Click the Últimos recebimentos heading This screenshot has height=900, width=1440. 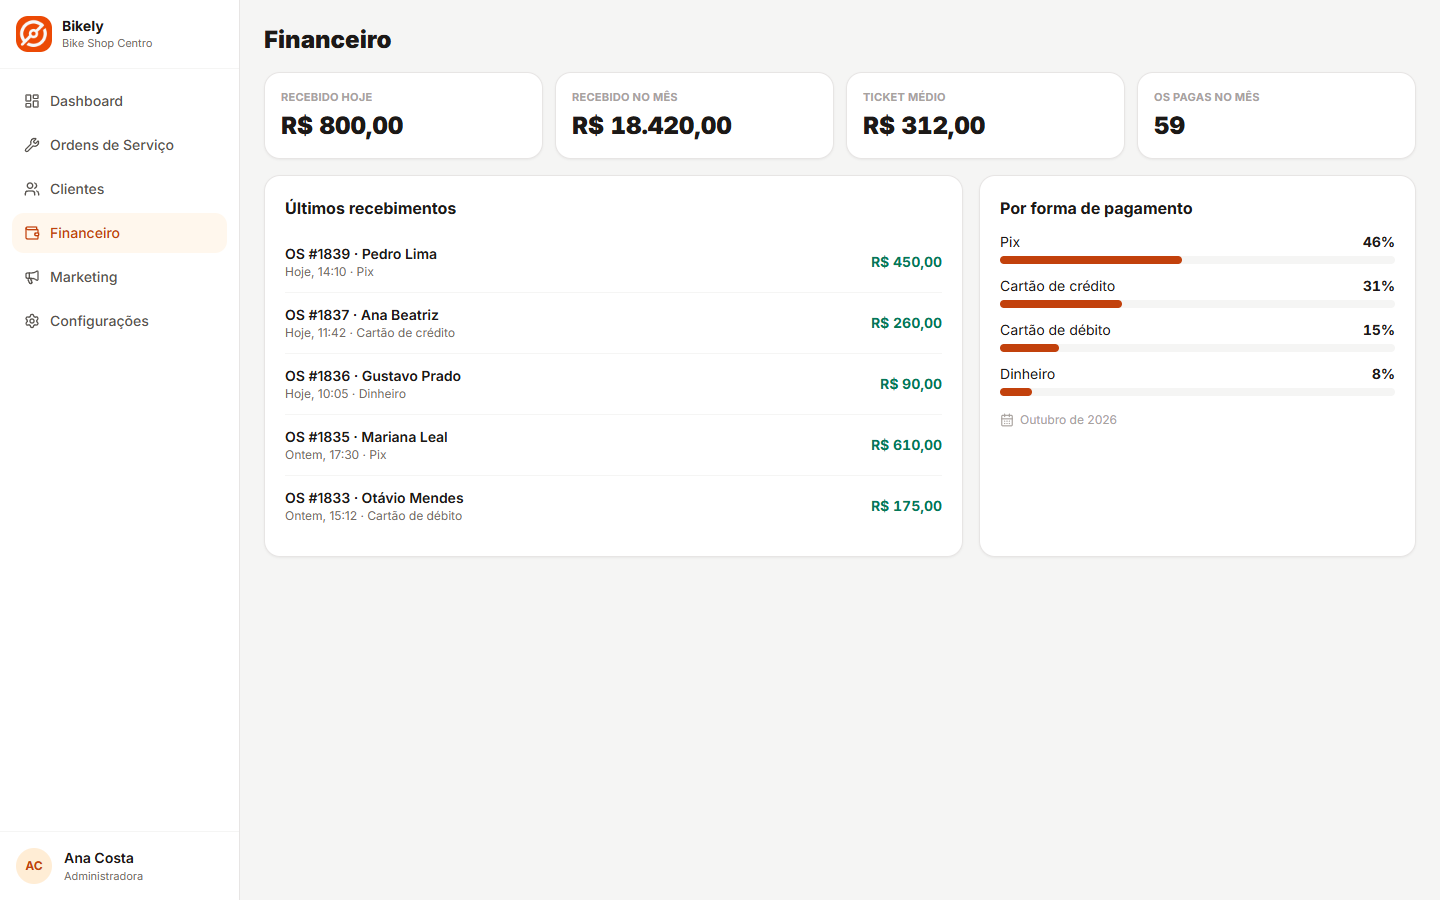(370, 208)
